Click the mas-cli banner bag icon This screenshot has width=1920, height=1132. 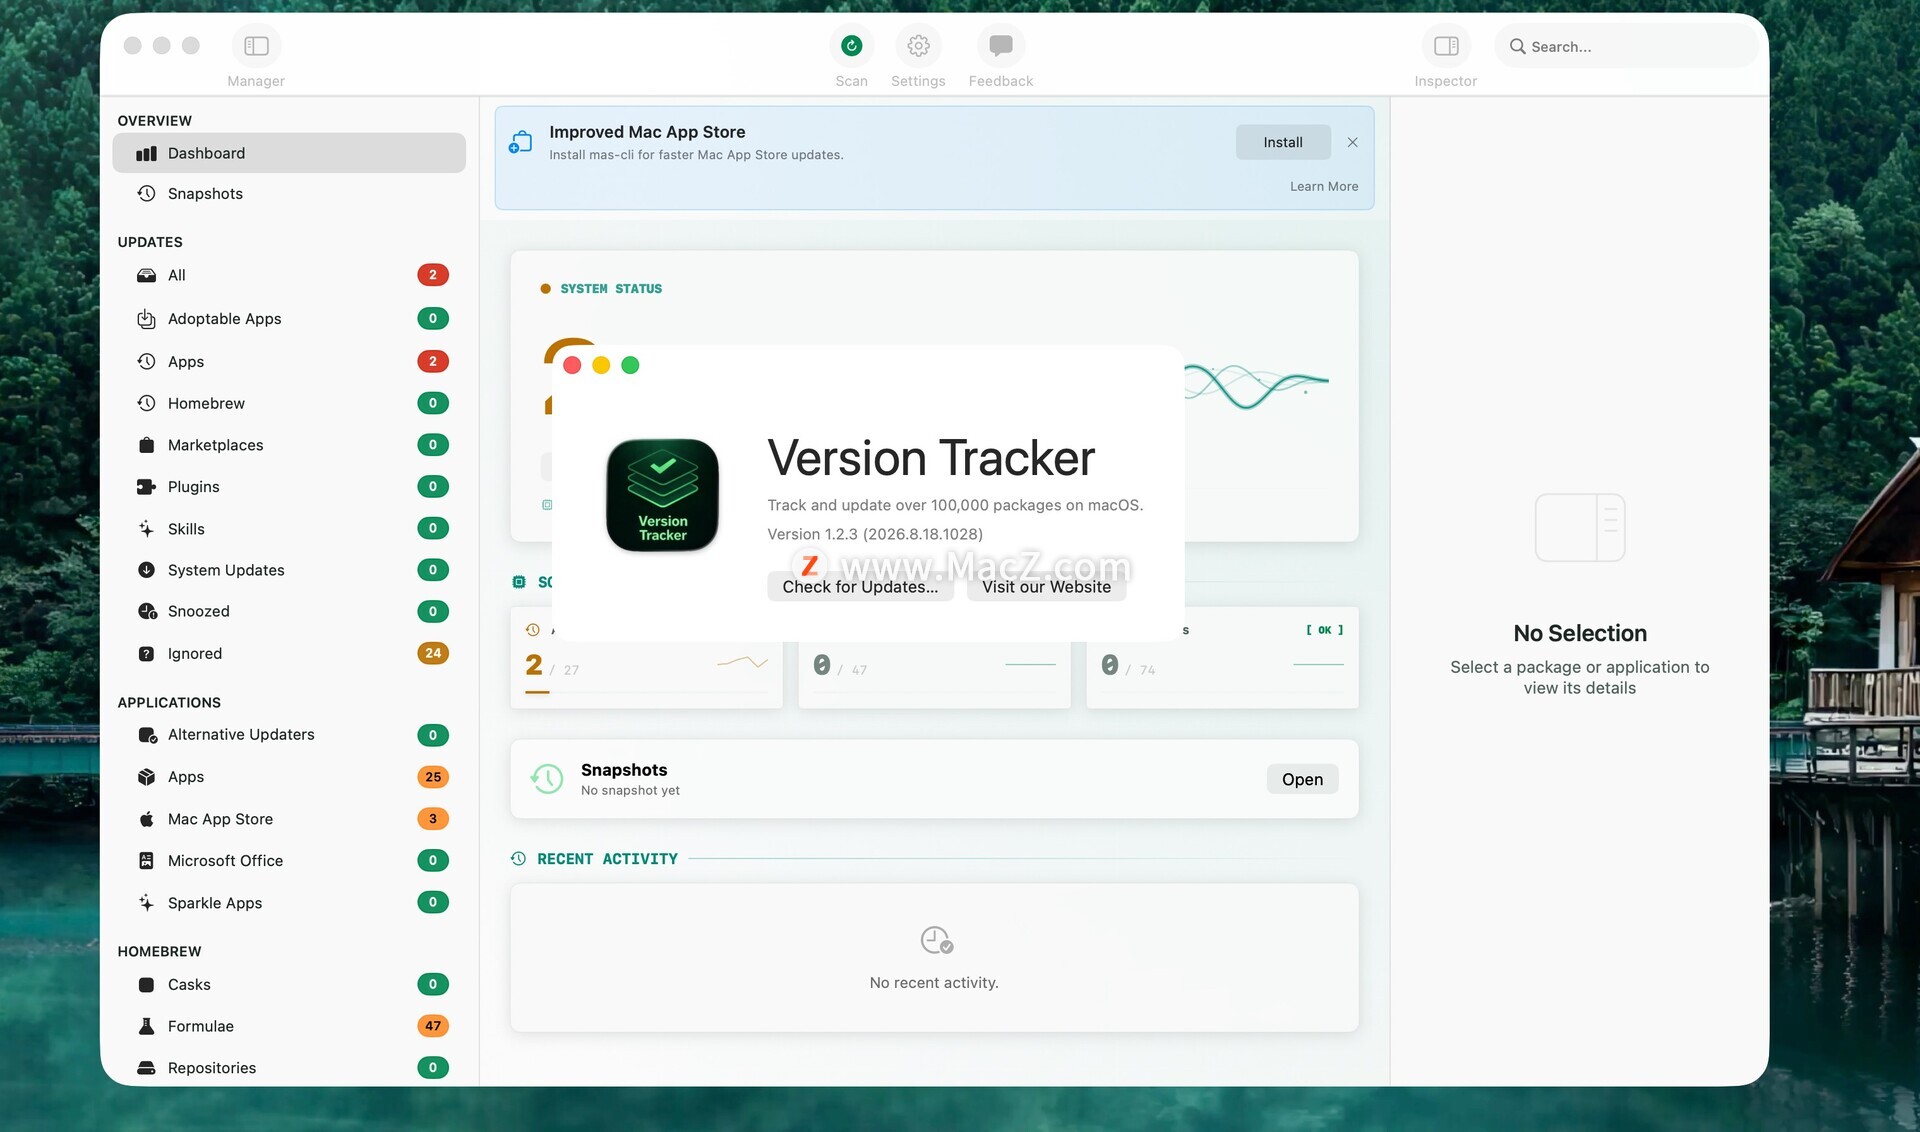[x=521, y=143]
